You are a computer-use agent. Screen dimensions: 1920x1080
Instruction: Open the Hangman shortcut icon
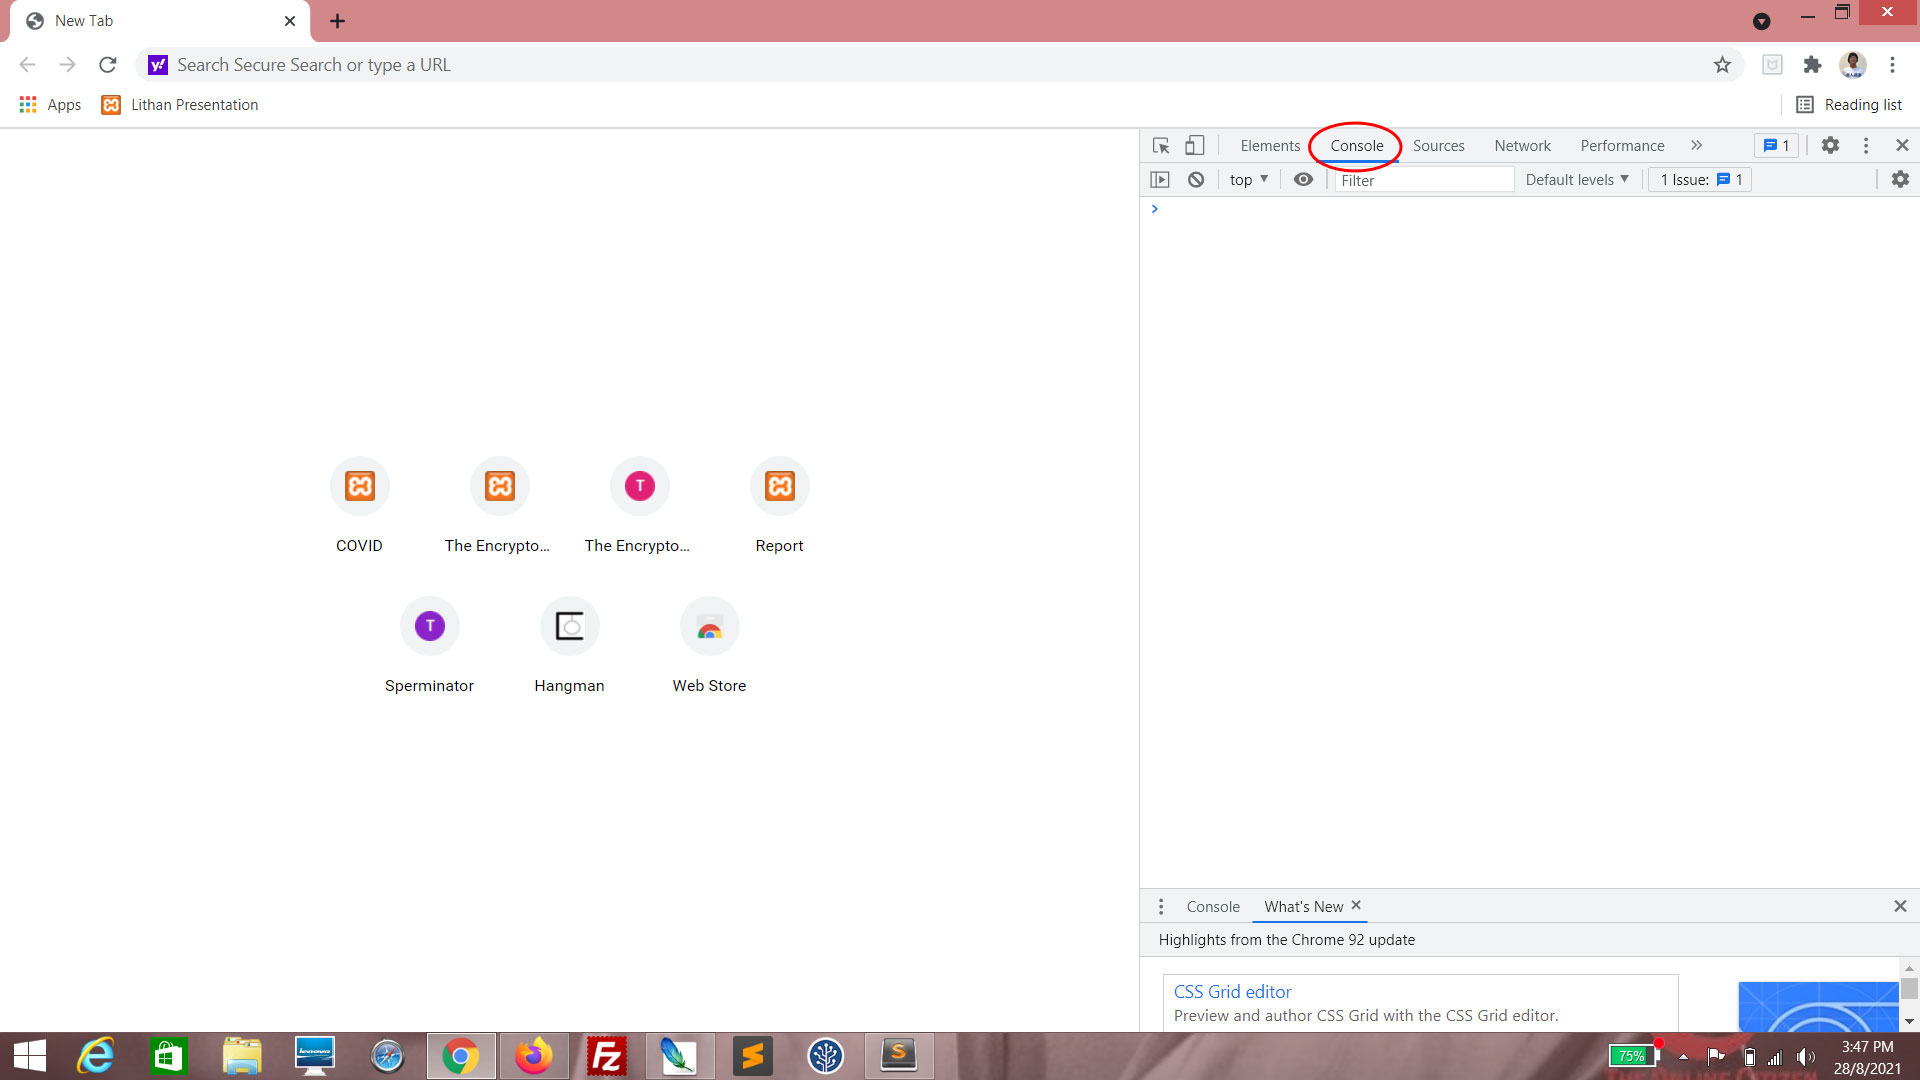tap(570, 626)
